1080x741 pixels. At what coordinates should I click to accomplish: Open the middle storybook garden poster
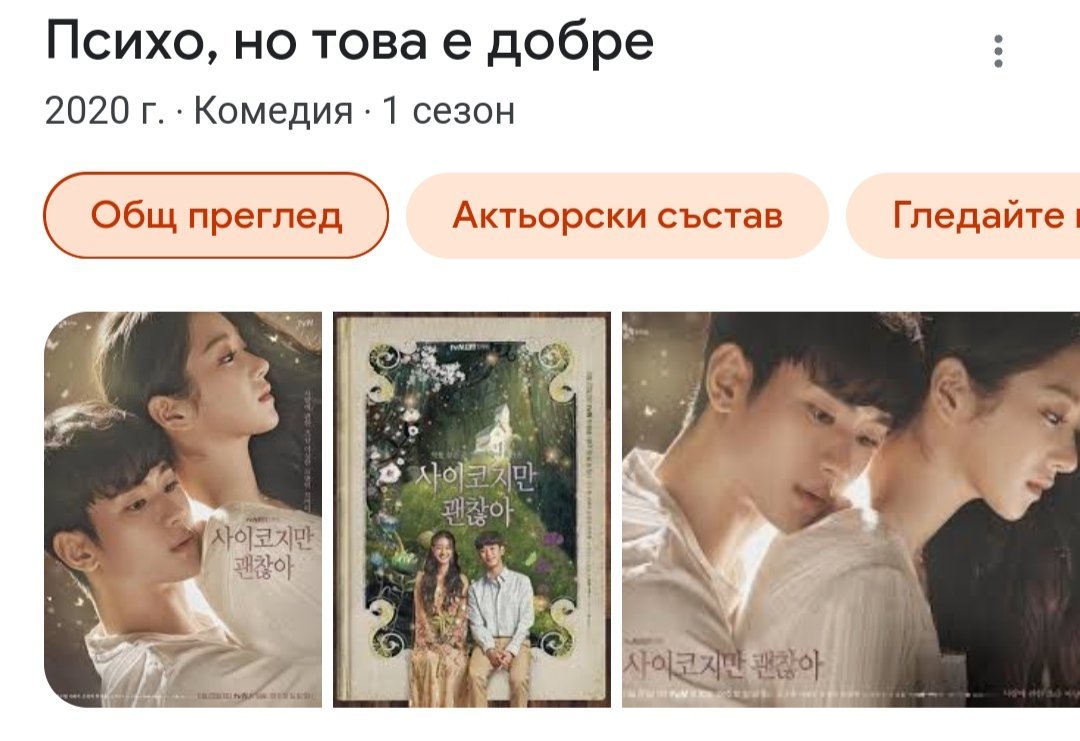[472, 510]
